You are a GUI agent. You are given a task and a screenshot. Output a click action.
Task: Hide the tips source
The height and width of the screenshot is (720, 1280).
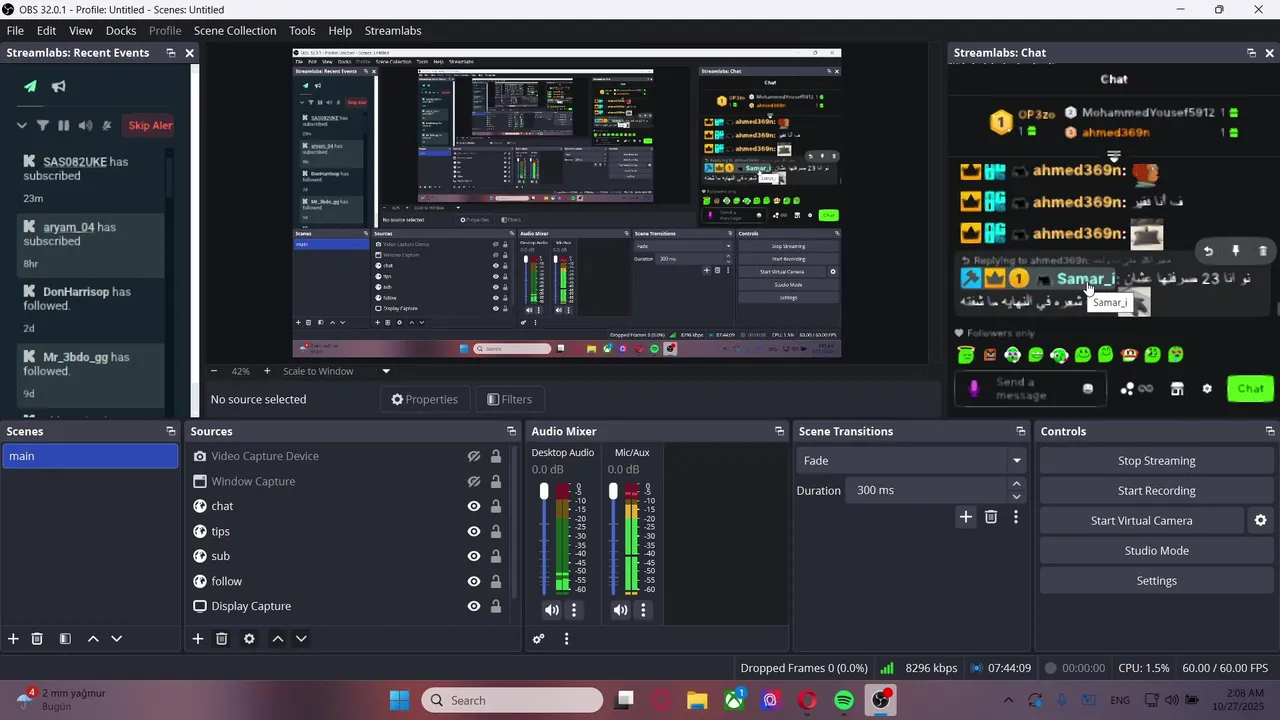(x=474, y=531)
